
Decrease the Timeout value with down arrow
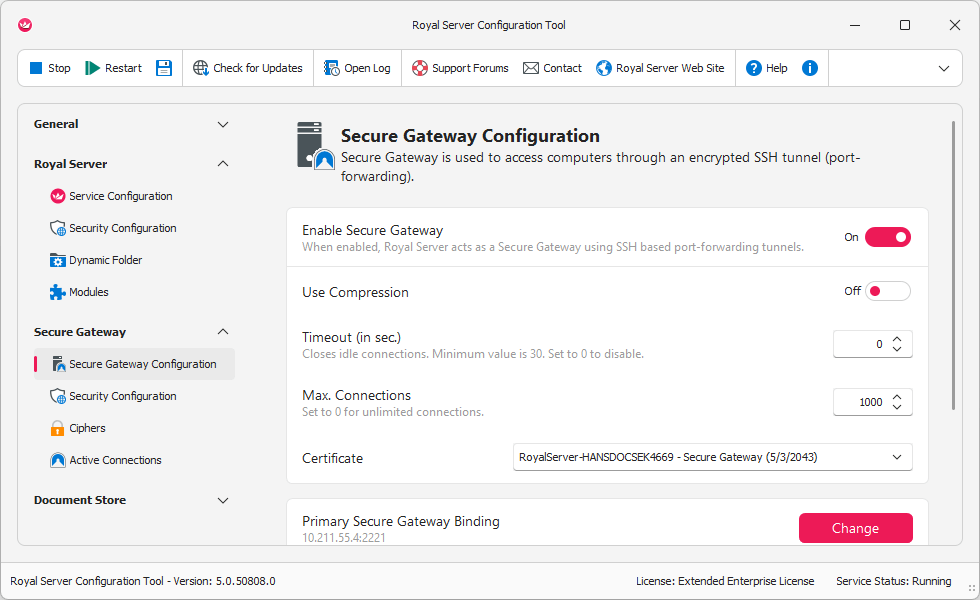click(897, 349)
